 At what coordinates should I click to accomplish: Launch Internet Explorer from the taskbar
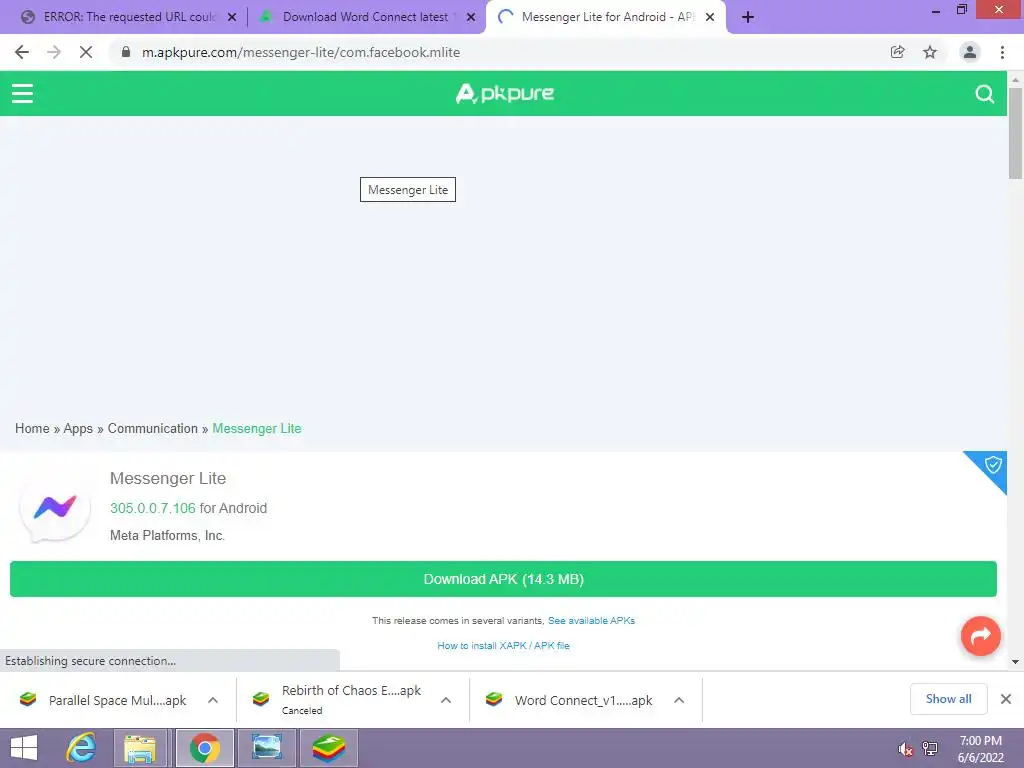pos(81,748)
